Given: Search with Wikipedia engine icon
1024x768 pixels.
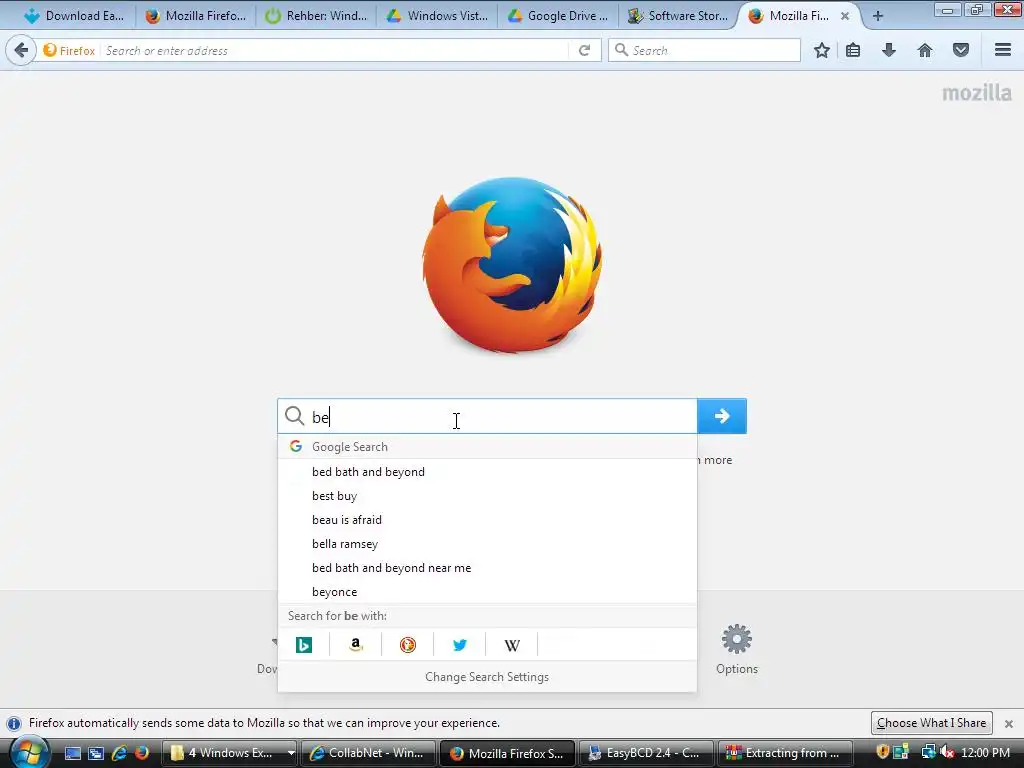Looking at the screenshot, I should click(x=512, y=645).
